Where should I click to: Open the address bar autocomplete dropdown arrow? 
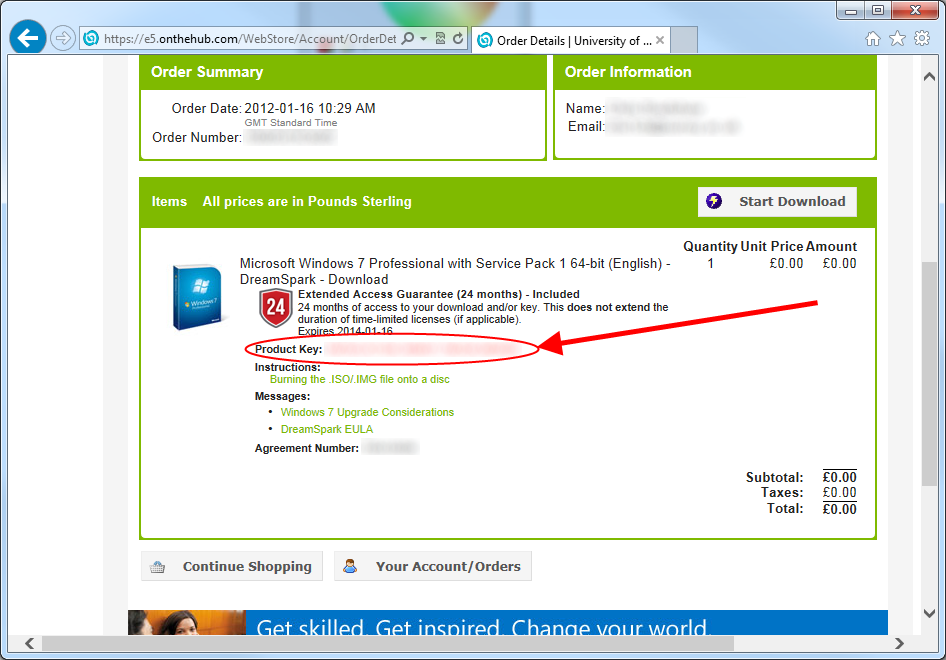424,39
